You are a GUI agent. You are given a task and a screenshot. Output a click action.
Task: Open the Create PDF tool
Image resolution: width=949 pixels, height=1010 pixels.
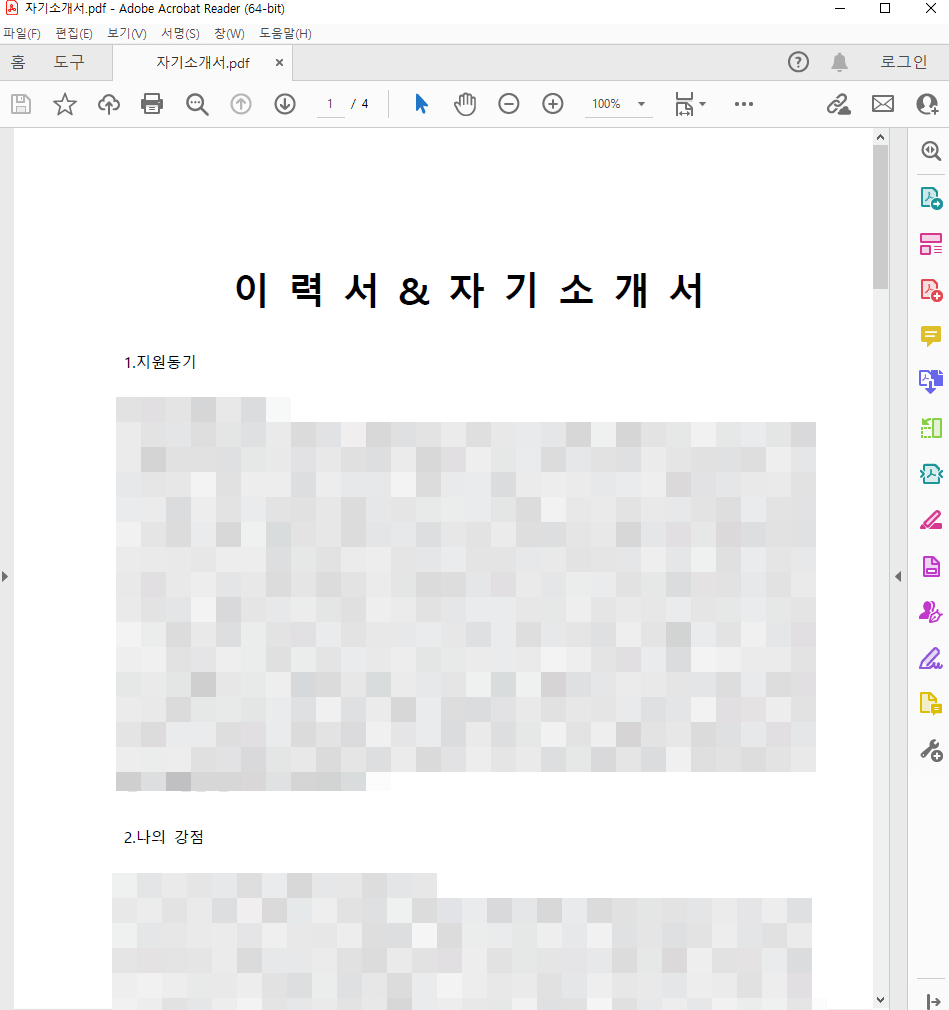pos(930,290)
